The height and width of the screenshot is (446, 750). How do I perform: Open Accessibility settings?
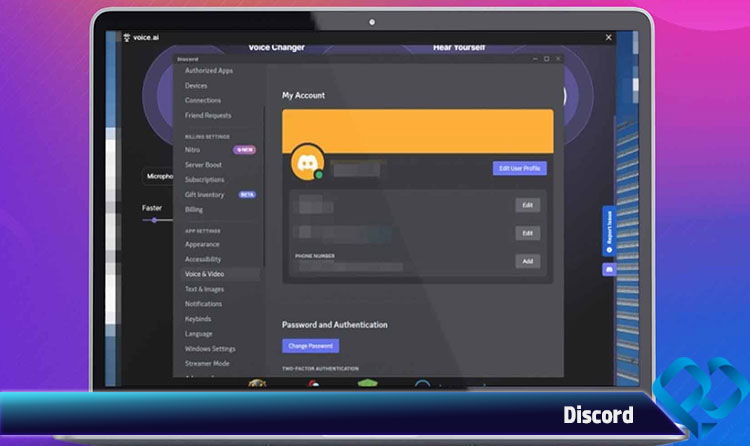[x=203, y=259]
